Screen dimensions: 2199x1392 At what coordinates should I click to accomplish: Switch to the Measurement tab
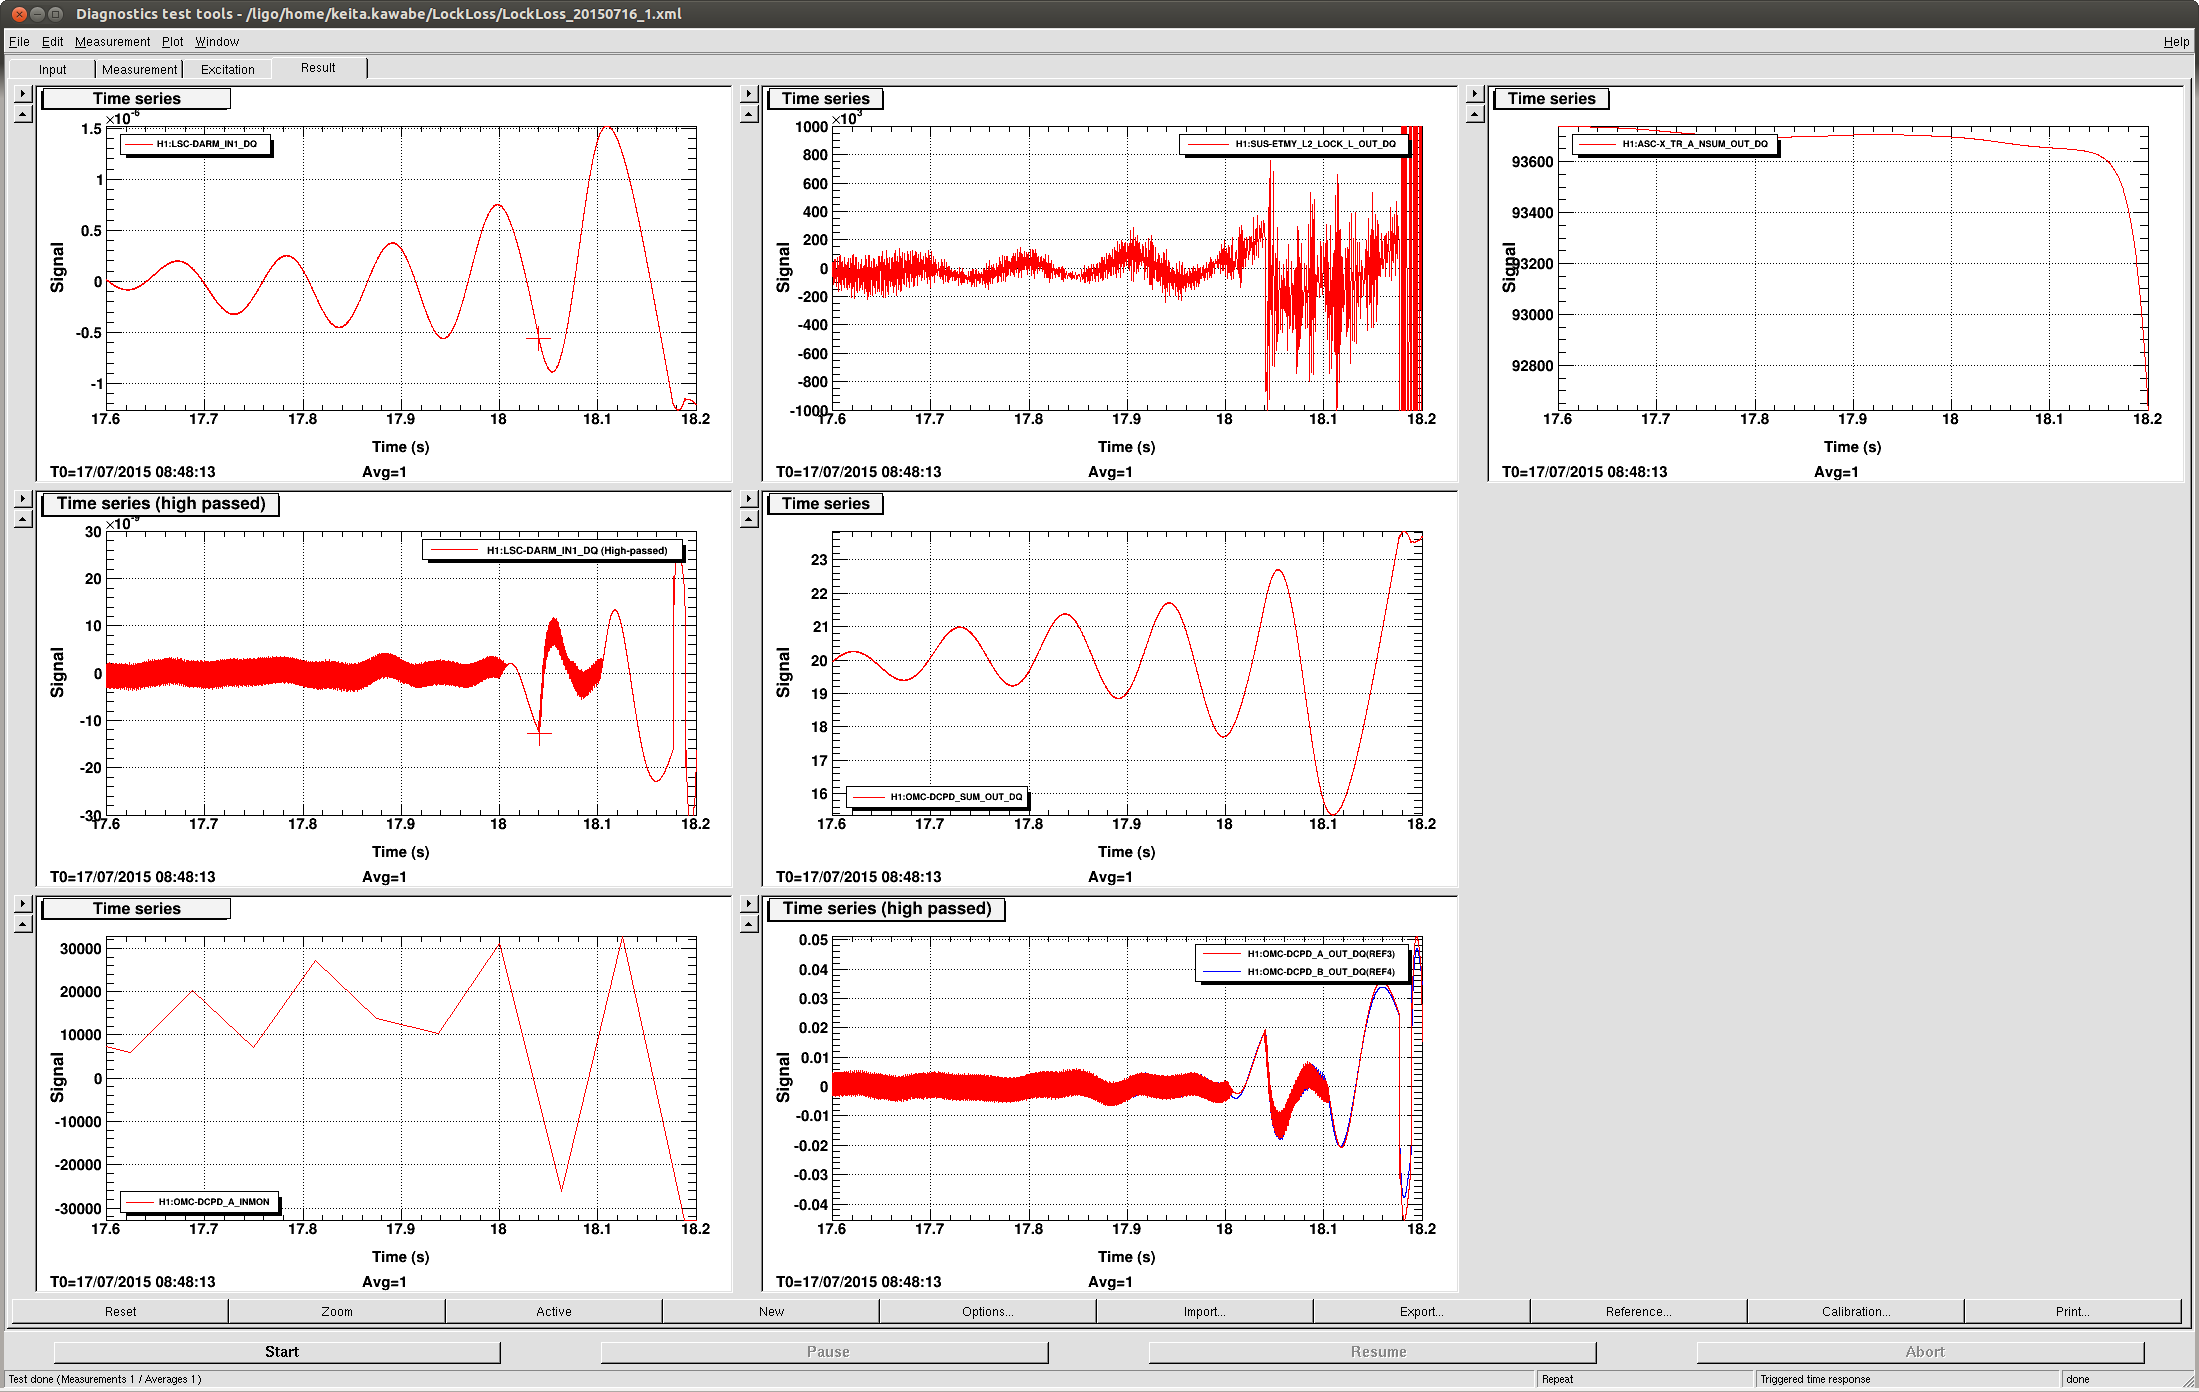[x=139, y=69]
